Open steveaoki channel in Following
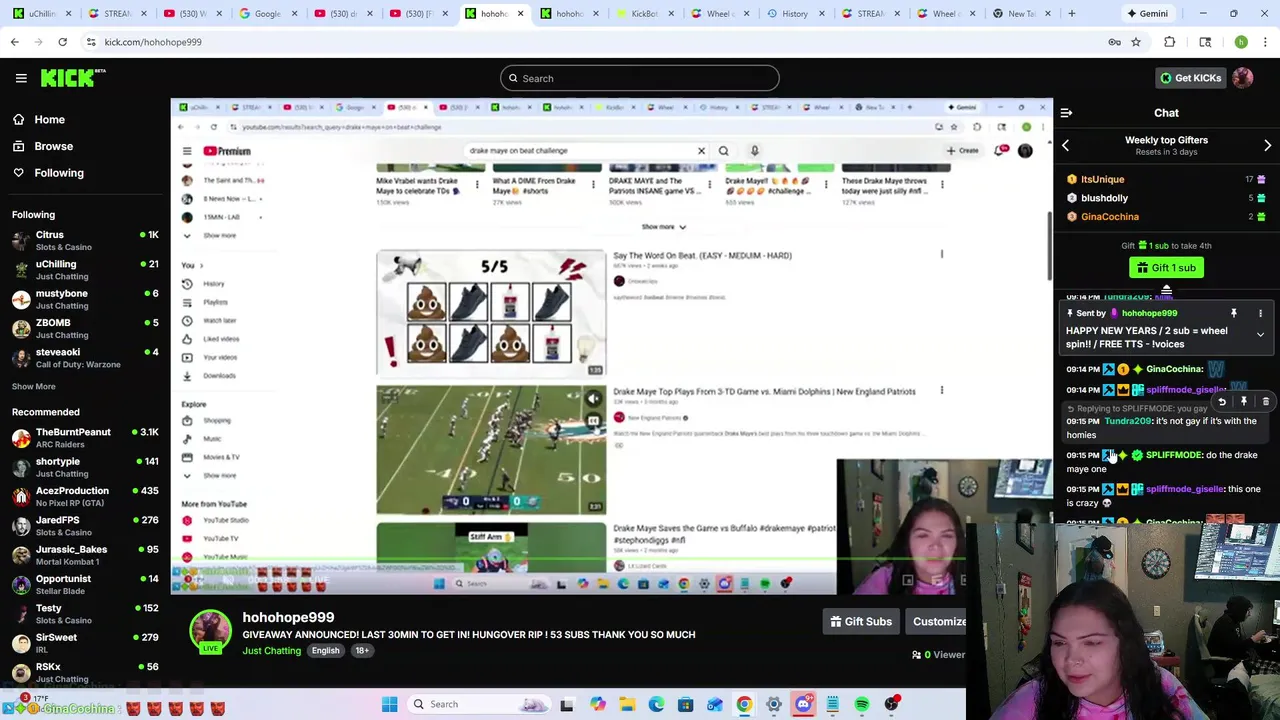Viewport: 1280px width, 720px height. coord(85,358)
